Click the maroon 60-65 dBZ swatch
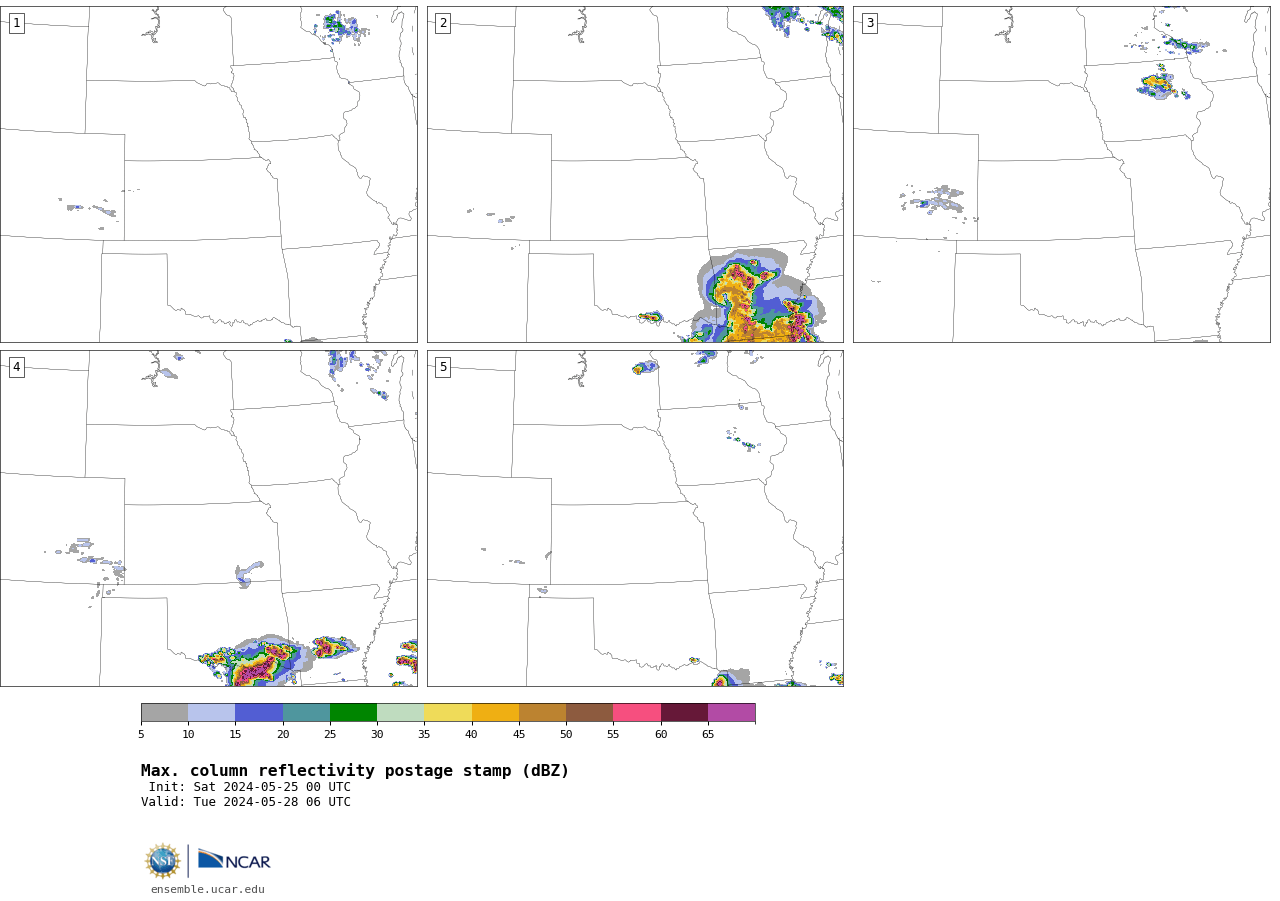1280x901 pixels. click(x=684, y=712)
